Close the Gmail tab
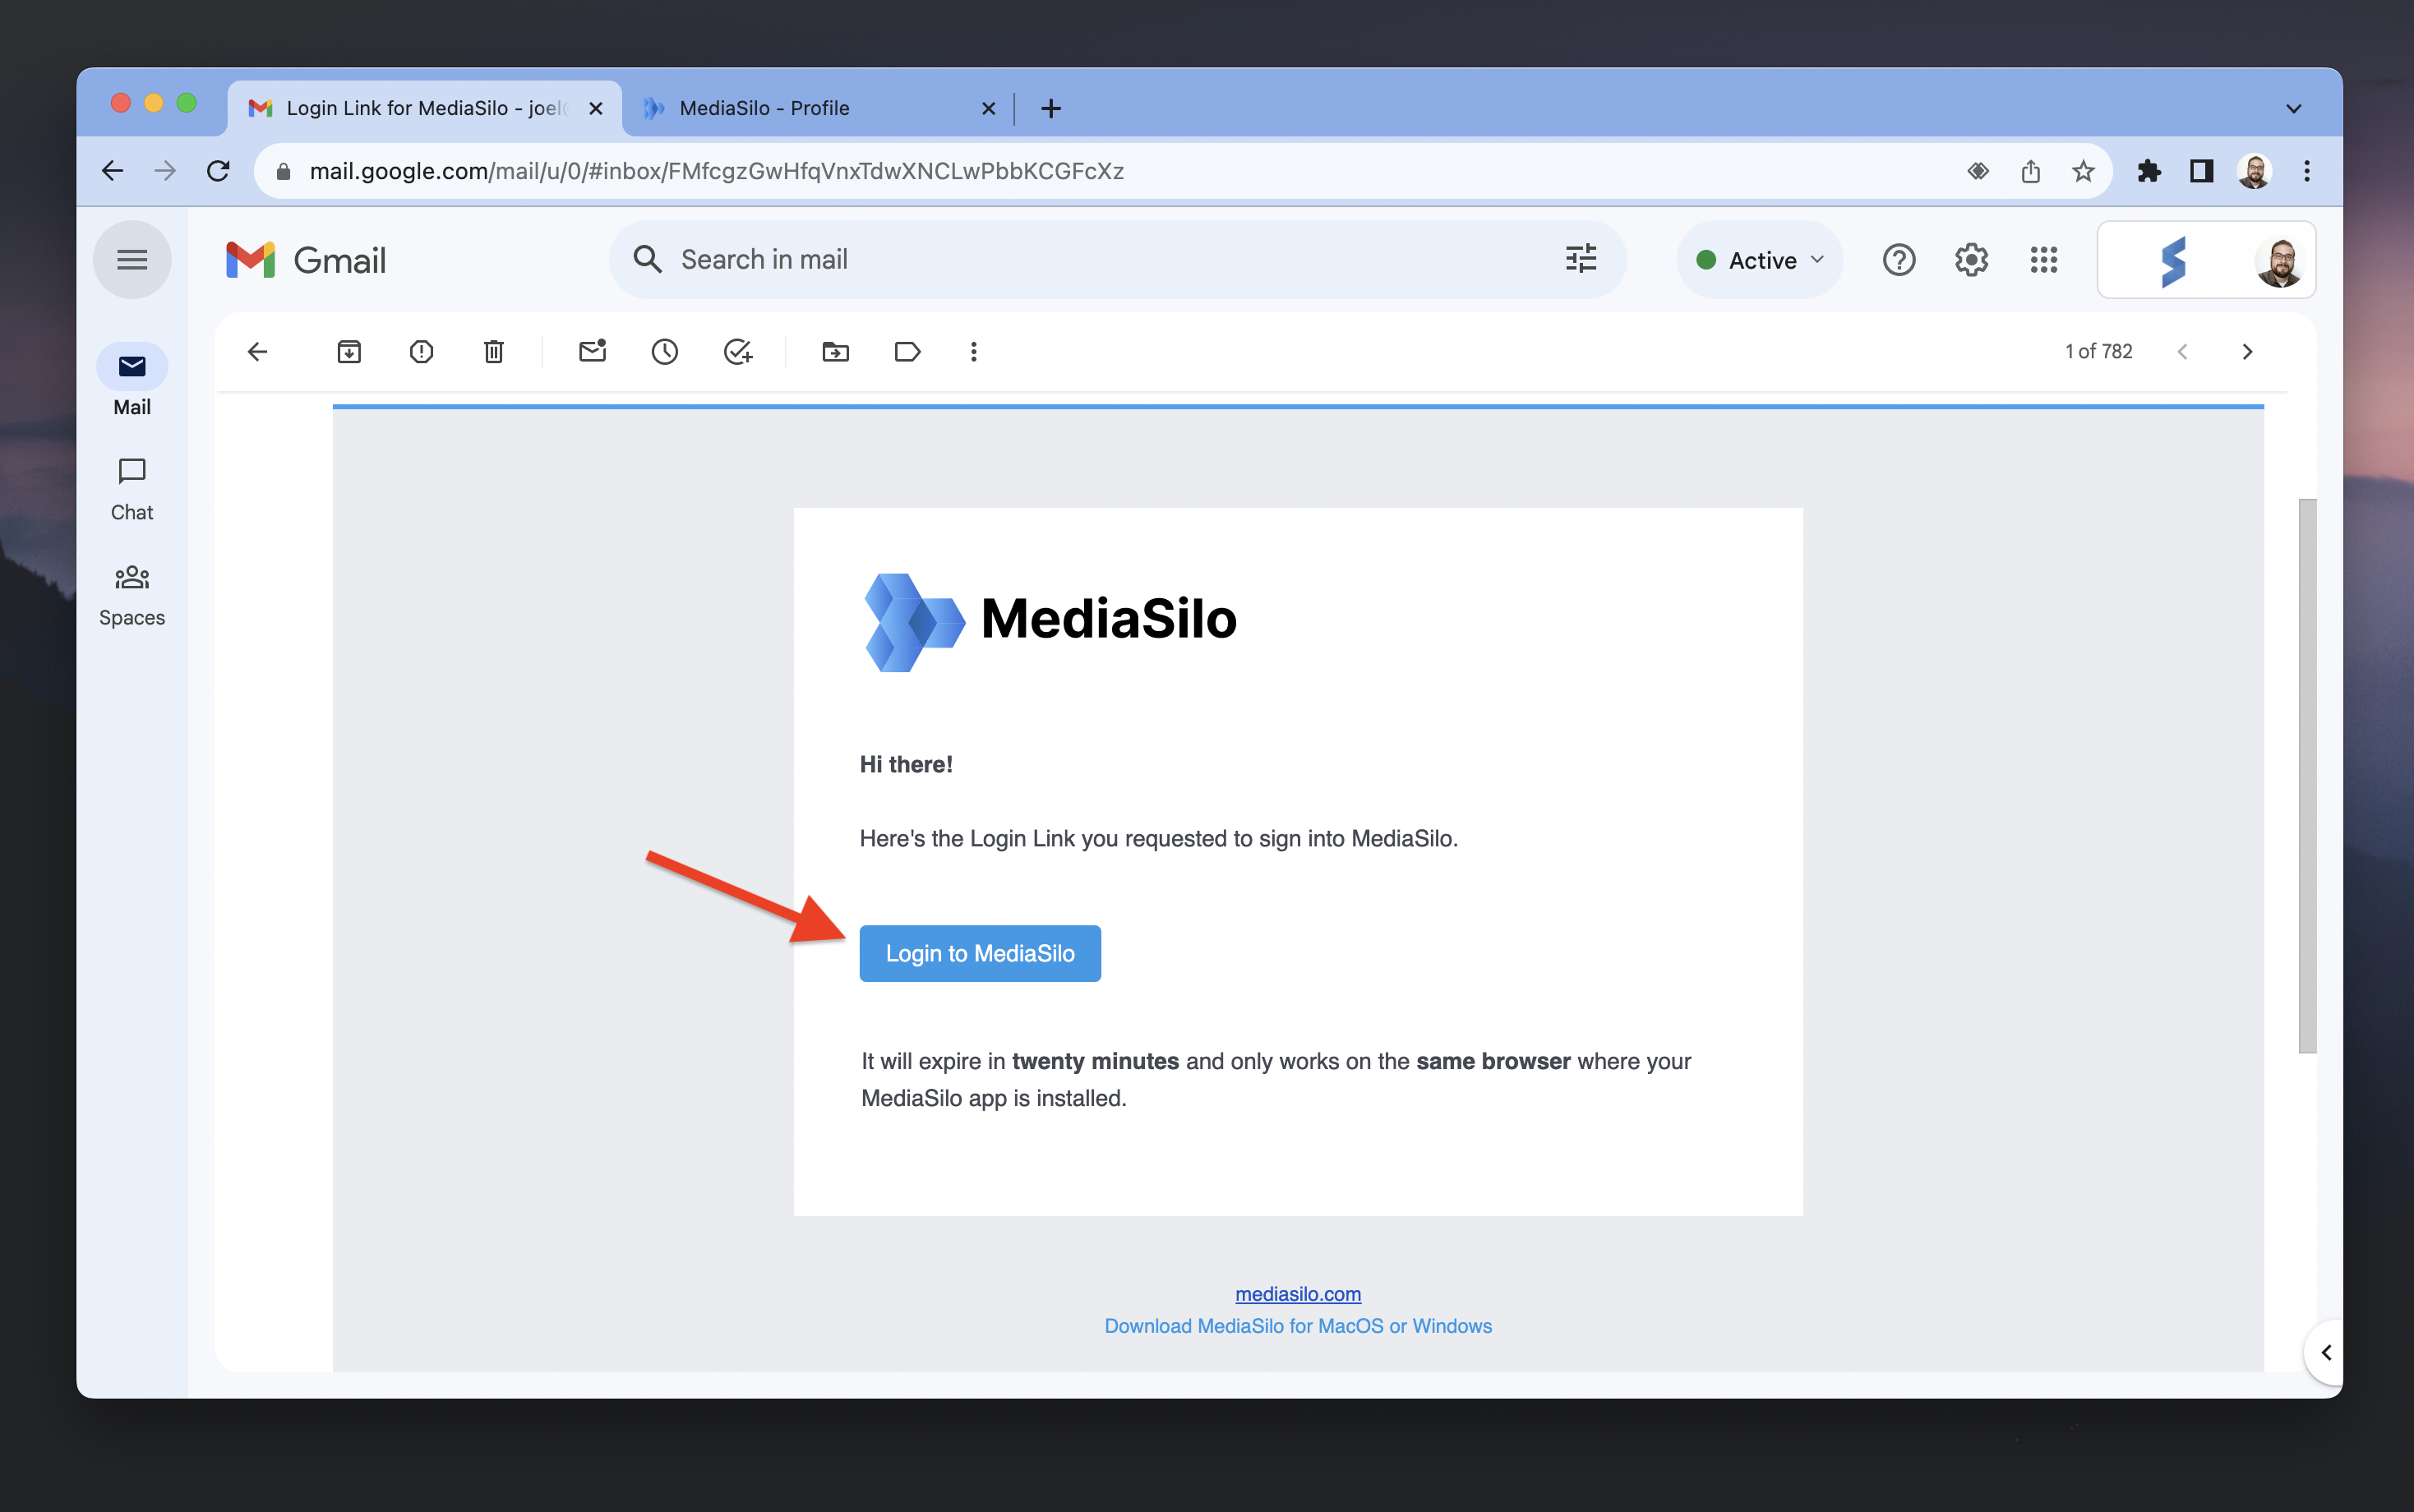The width and height of the screenshot is (2414, 1512). coord(596,108)
